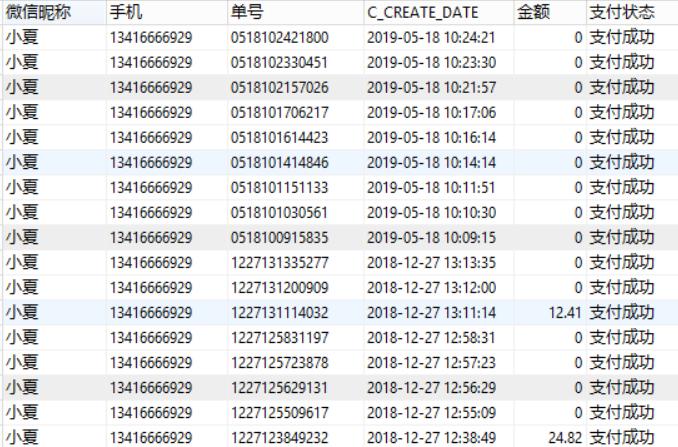The image size is (678, 447).
Task: Select date cell 2018-12-27 13:13:35
Action: click(431, 263)
